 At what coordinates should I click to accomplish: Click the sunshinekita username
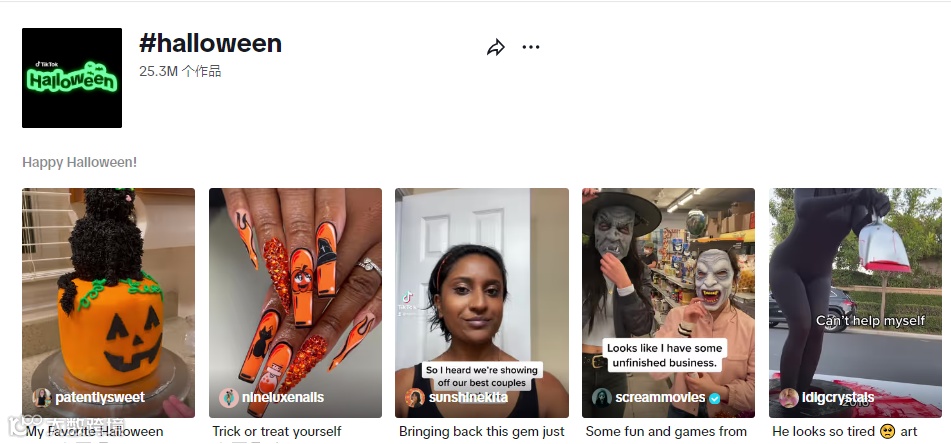(x=468, y=398)
